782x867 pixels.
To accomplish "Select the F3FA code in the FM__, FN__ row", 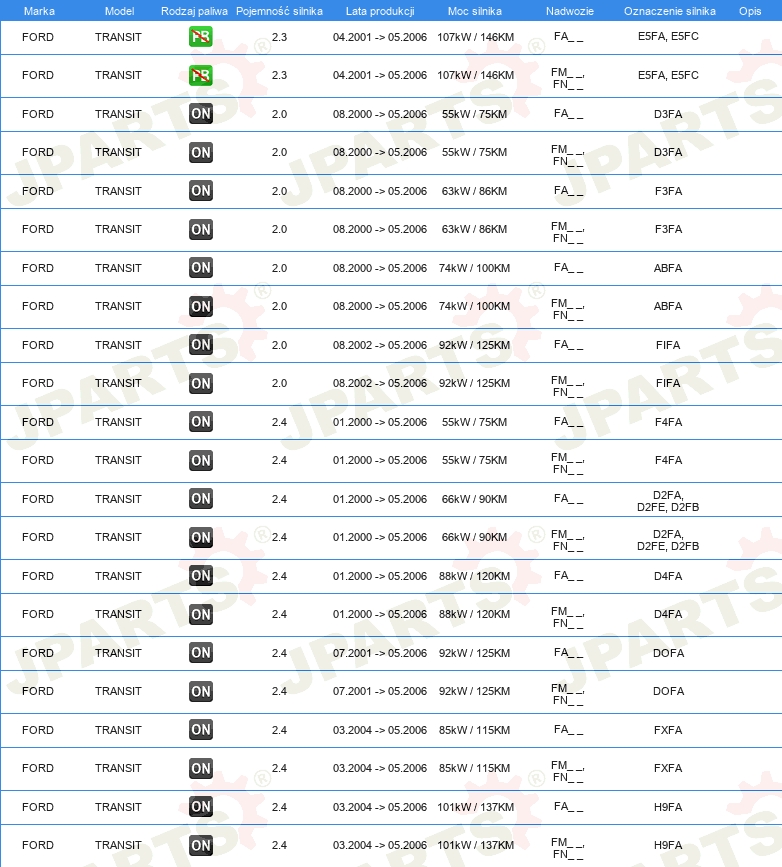I will point(668,229).
